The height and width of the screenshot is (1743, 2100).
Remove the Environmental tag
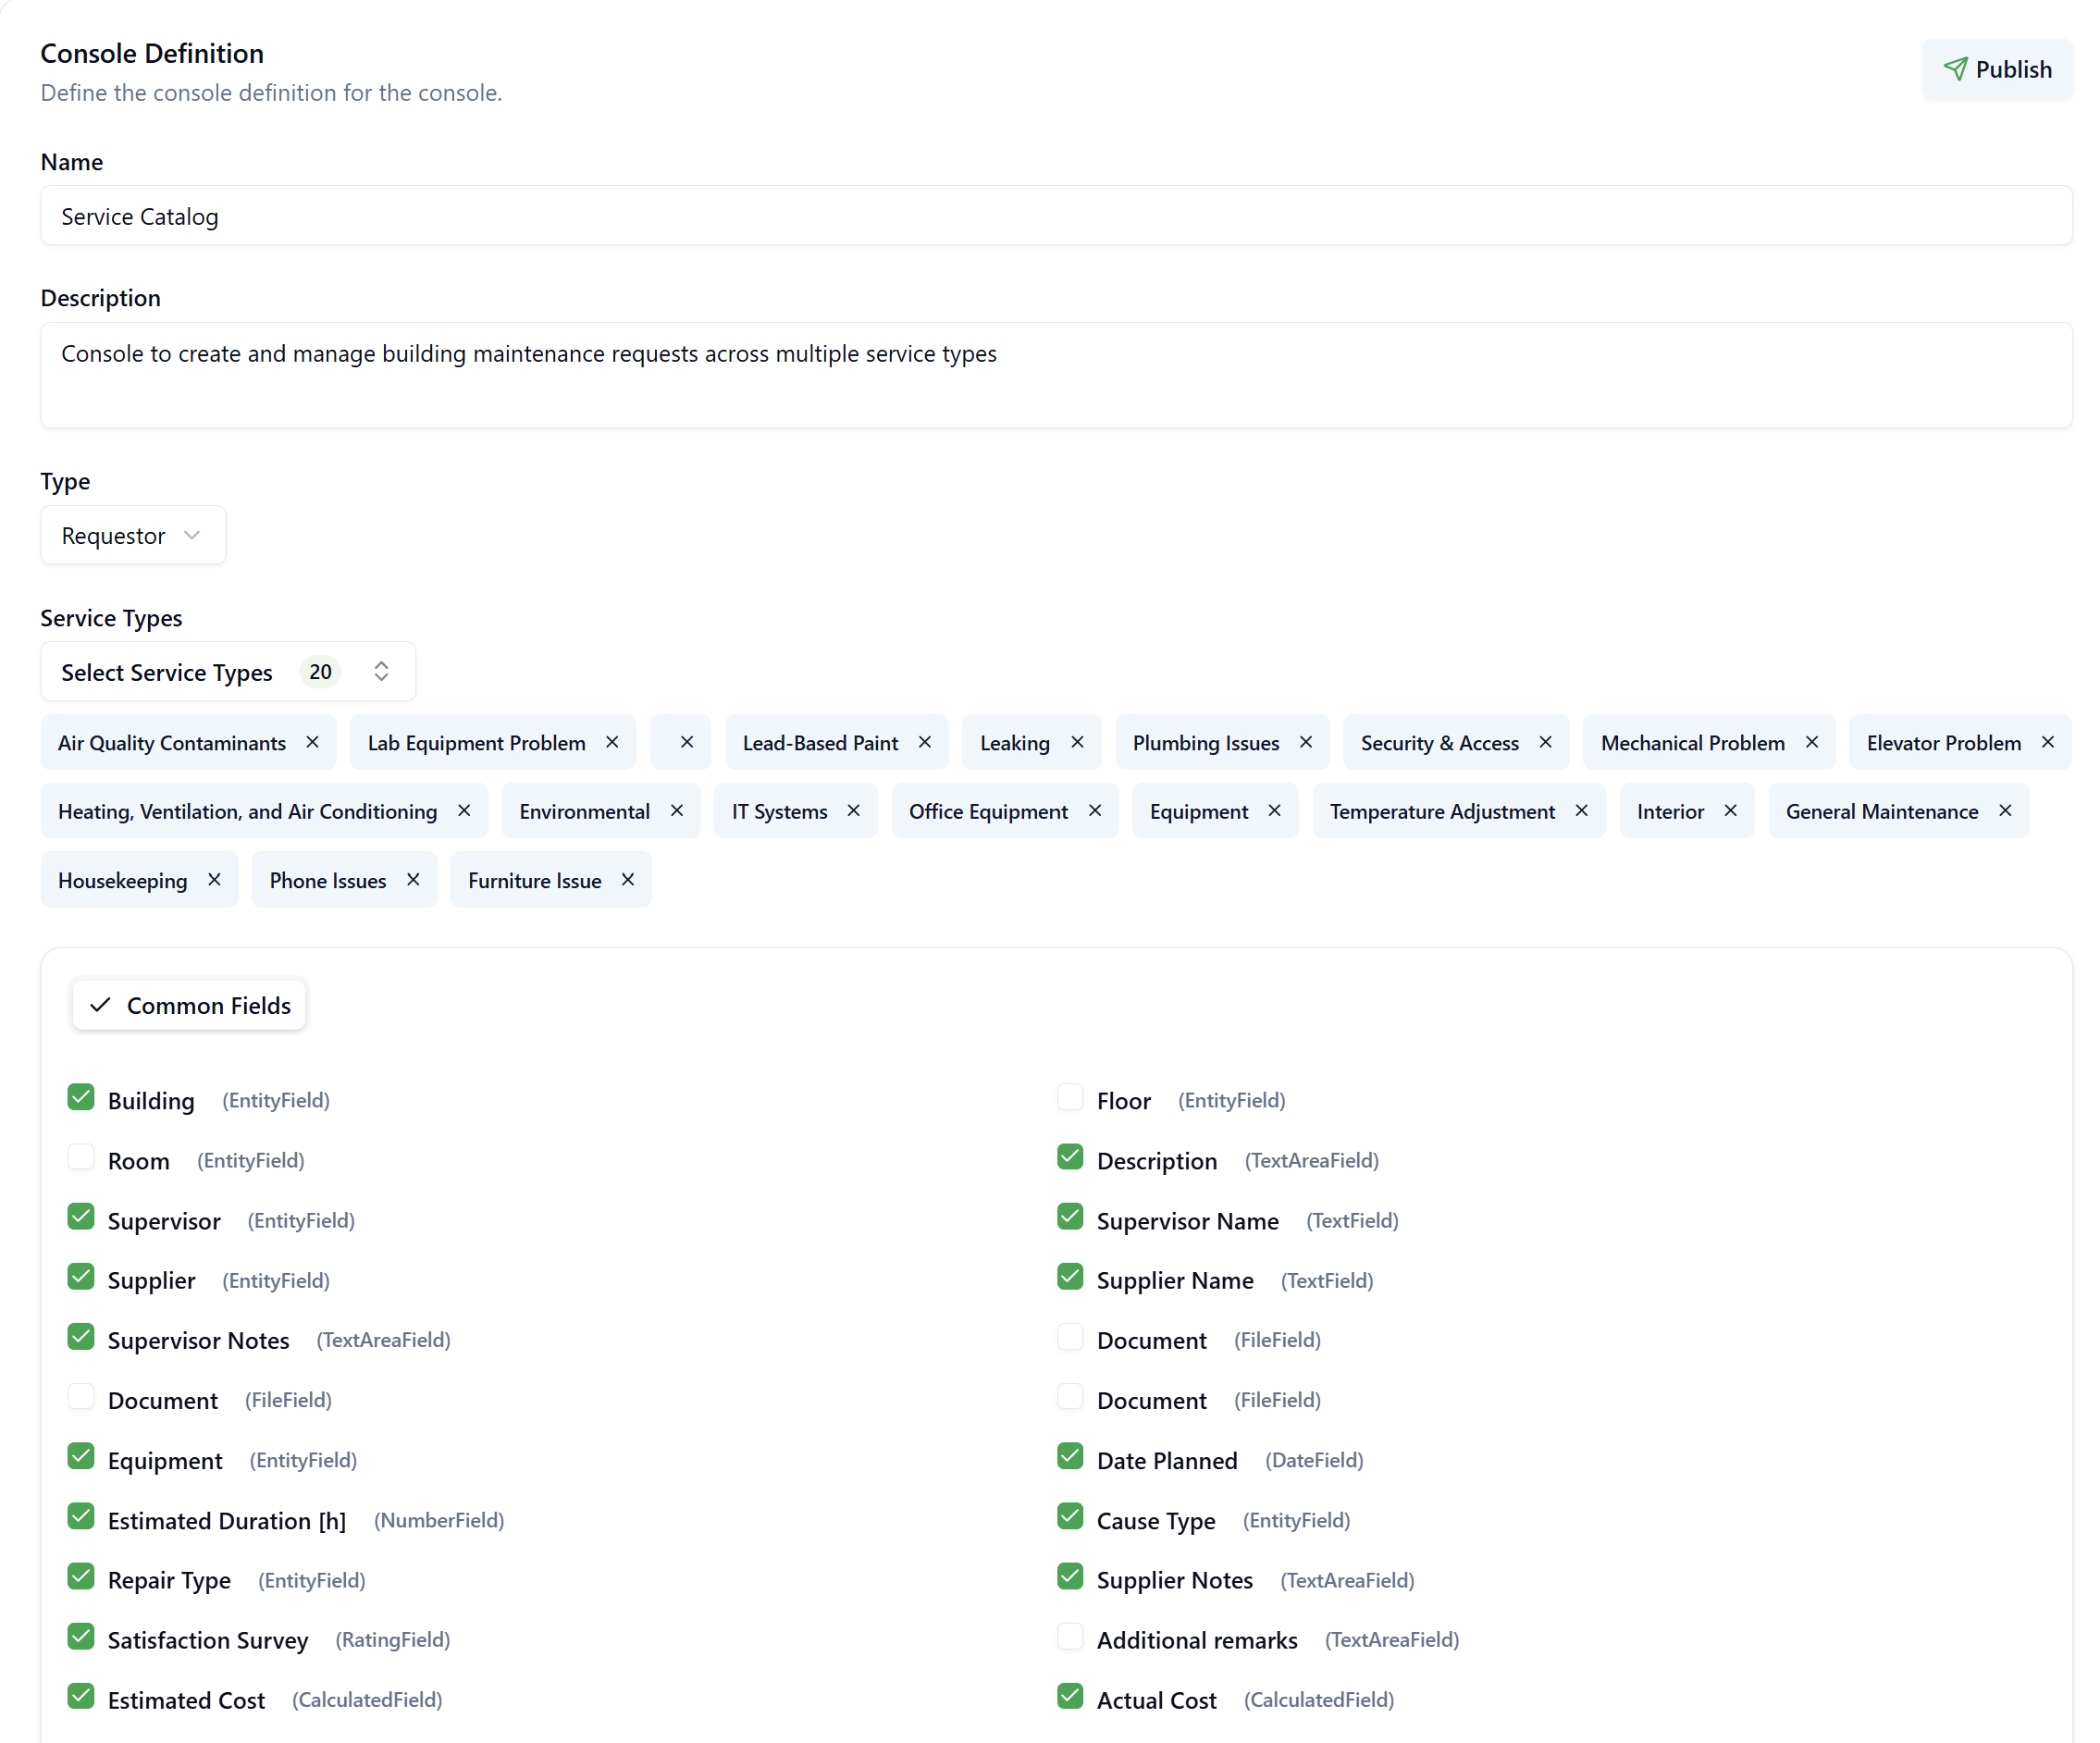(x=677, y=810)
